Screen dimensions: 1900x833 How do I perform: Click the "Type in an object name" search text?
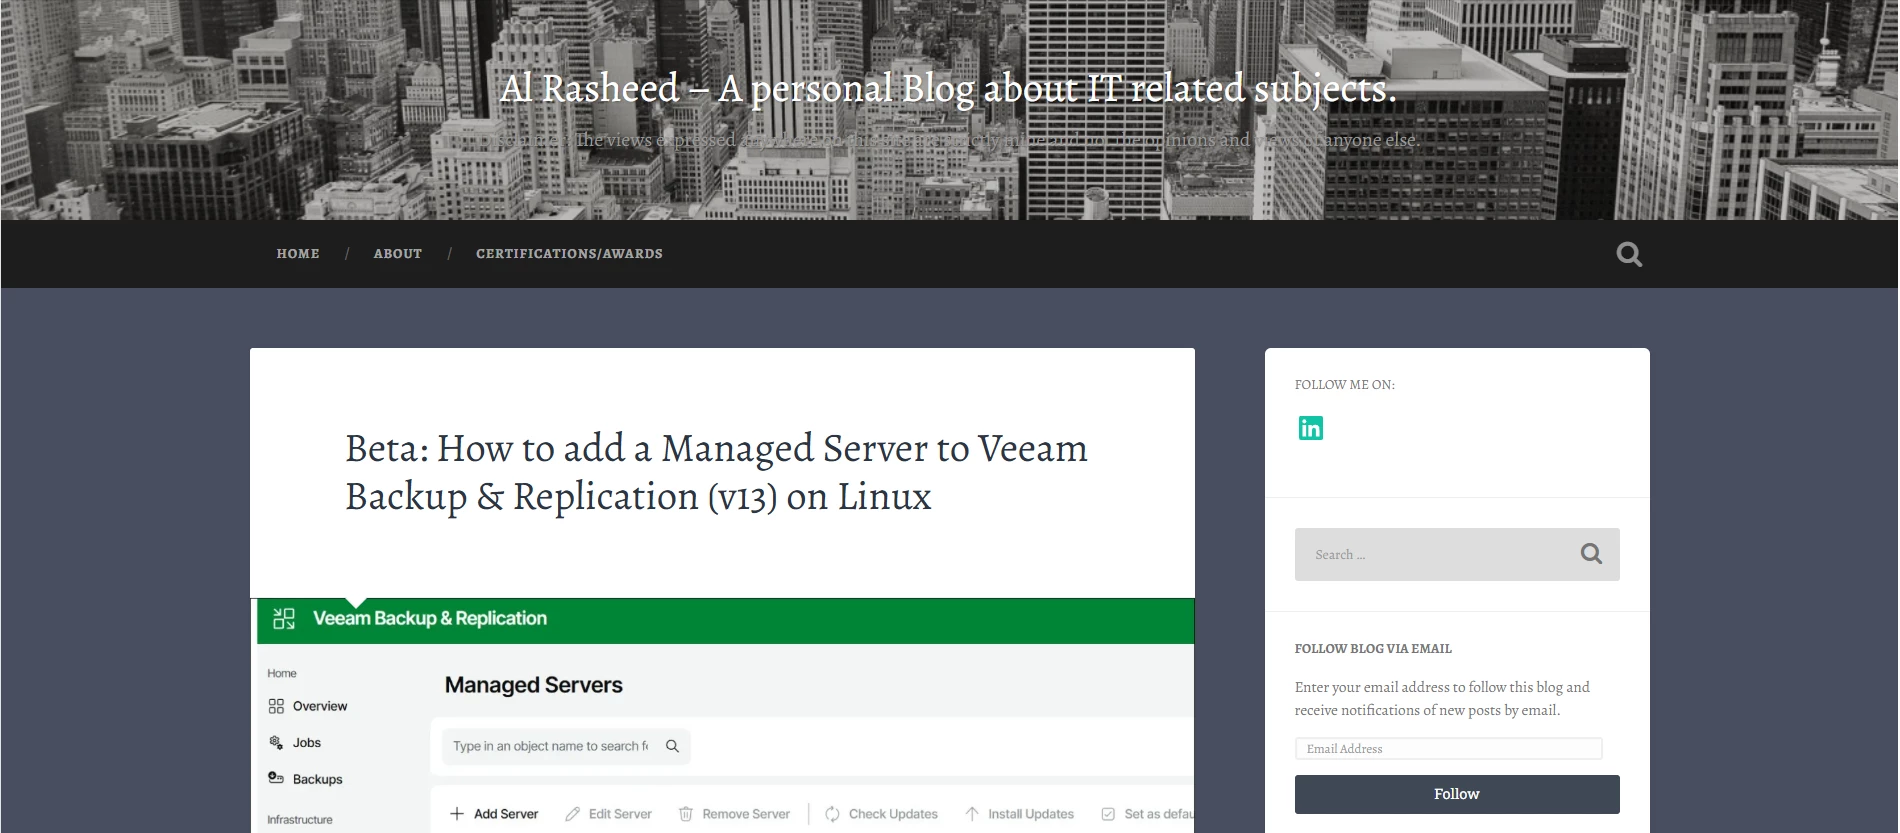[x=550, y=746]
